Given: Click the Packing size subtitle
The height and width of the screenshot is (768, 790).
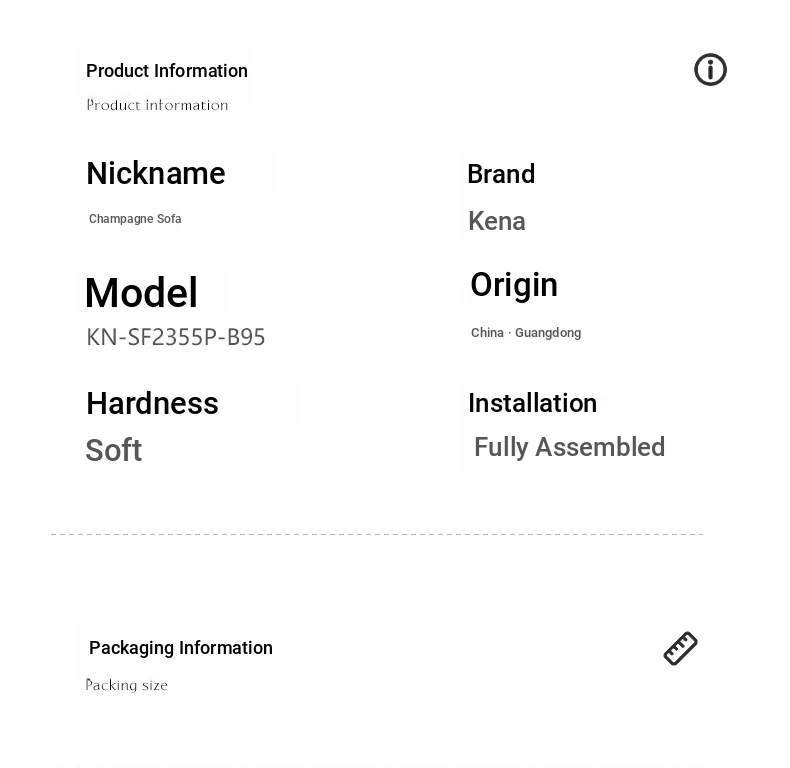Looking at the screenshot, I should pyautogui.click(x=126, y=685).
